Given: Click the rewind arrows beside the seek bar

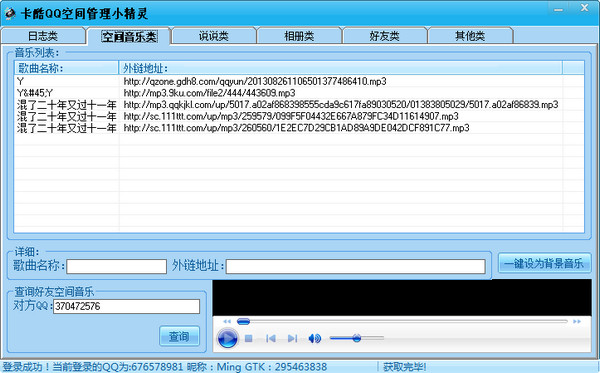Looking at the screenshot, I should click(x=227, y=321).
